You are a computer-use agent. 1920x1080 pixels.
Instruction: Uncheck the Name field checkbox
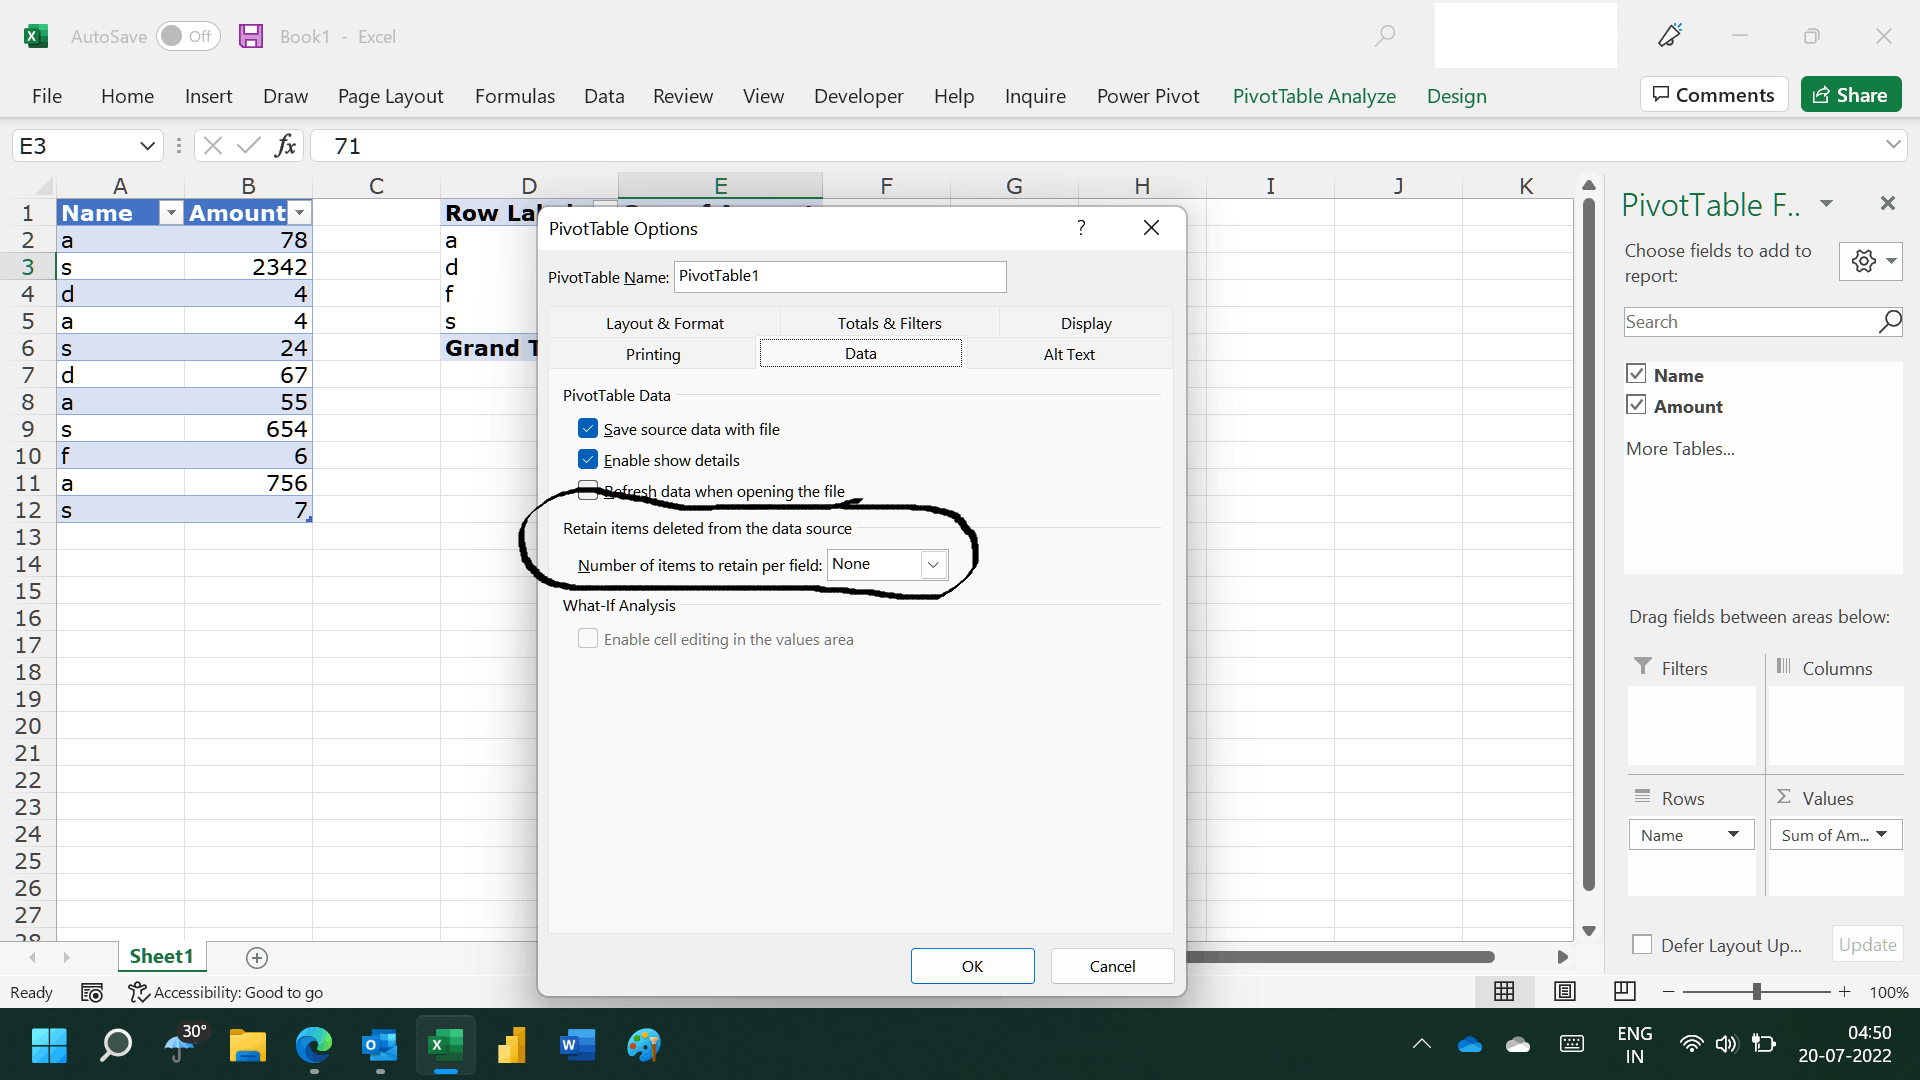1636,374
